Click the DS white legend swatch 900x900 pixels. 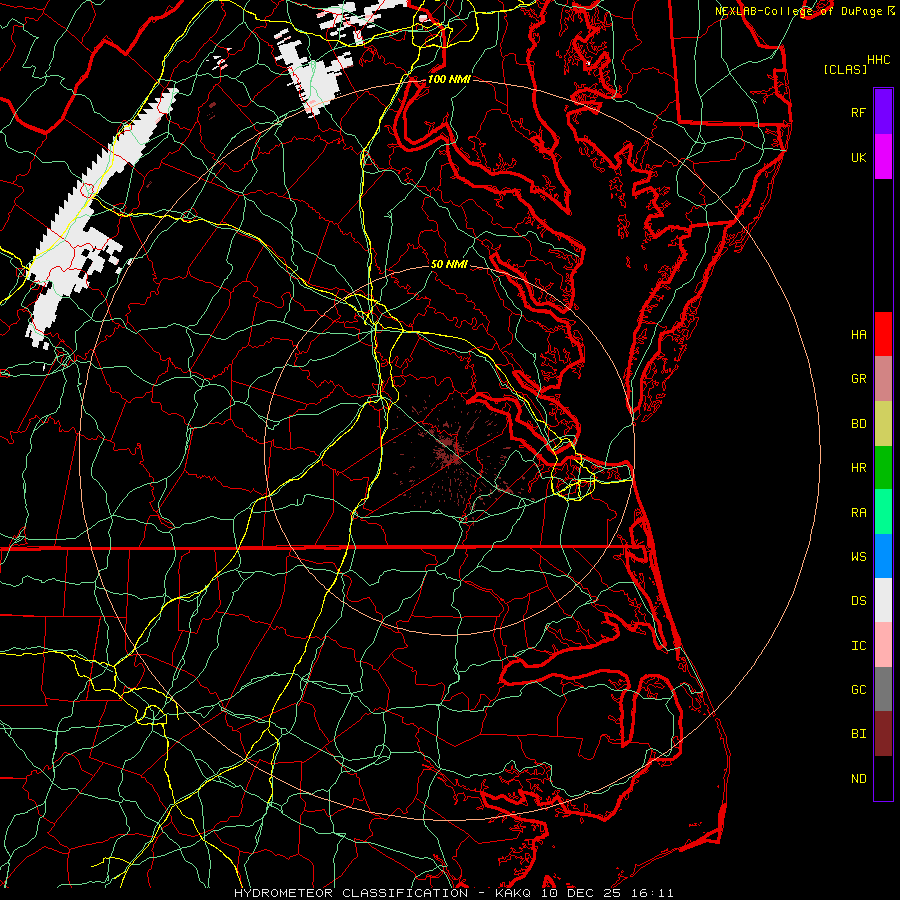883,600
